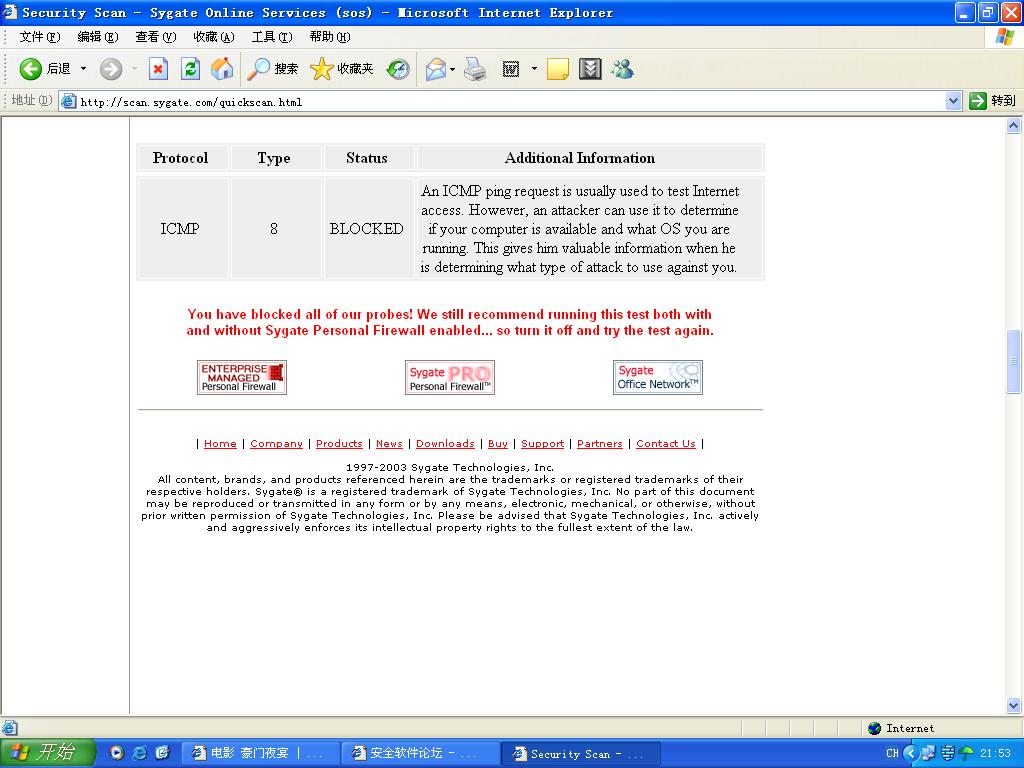Switch to 安全软件论坛 taskbar window

coord(420,754)
